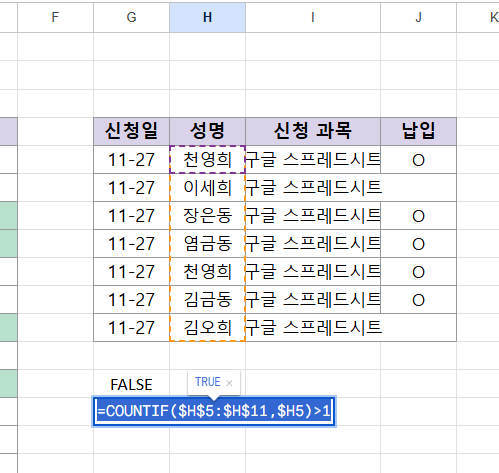
Task: Select column F header
Action: point(55,17)
